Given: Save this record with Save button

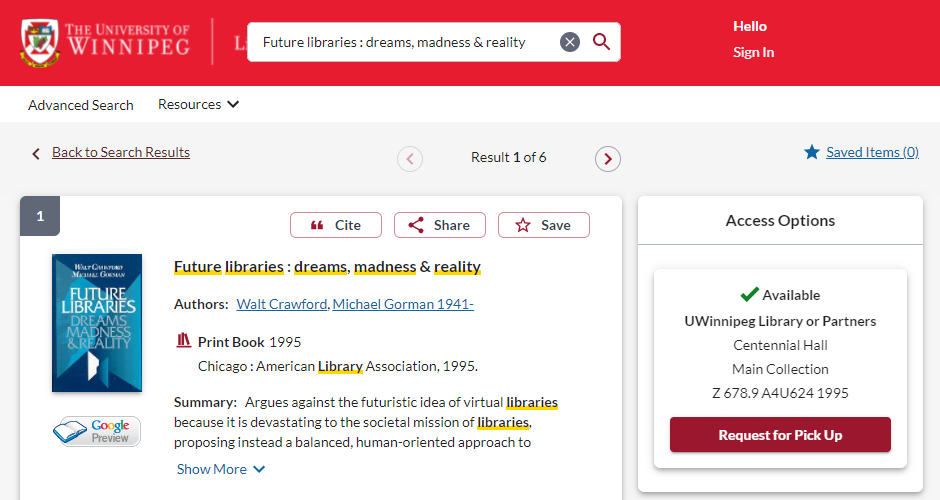Looking at the screenshot, I should point(544,225).
